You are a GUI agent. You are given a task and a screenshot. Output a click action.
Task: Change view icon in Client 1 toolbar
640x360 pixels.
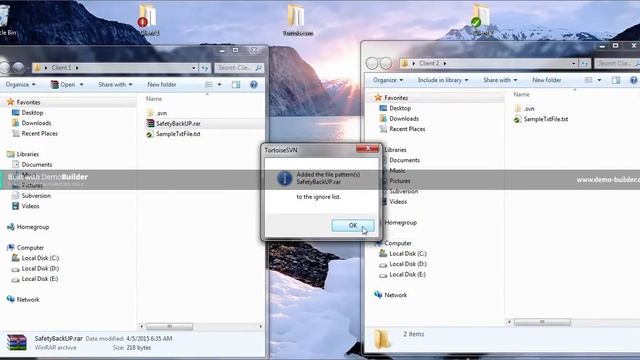pyautogui.click(x=209, y=84)
